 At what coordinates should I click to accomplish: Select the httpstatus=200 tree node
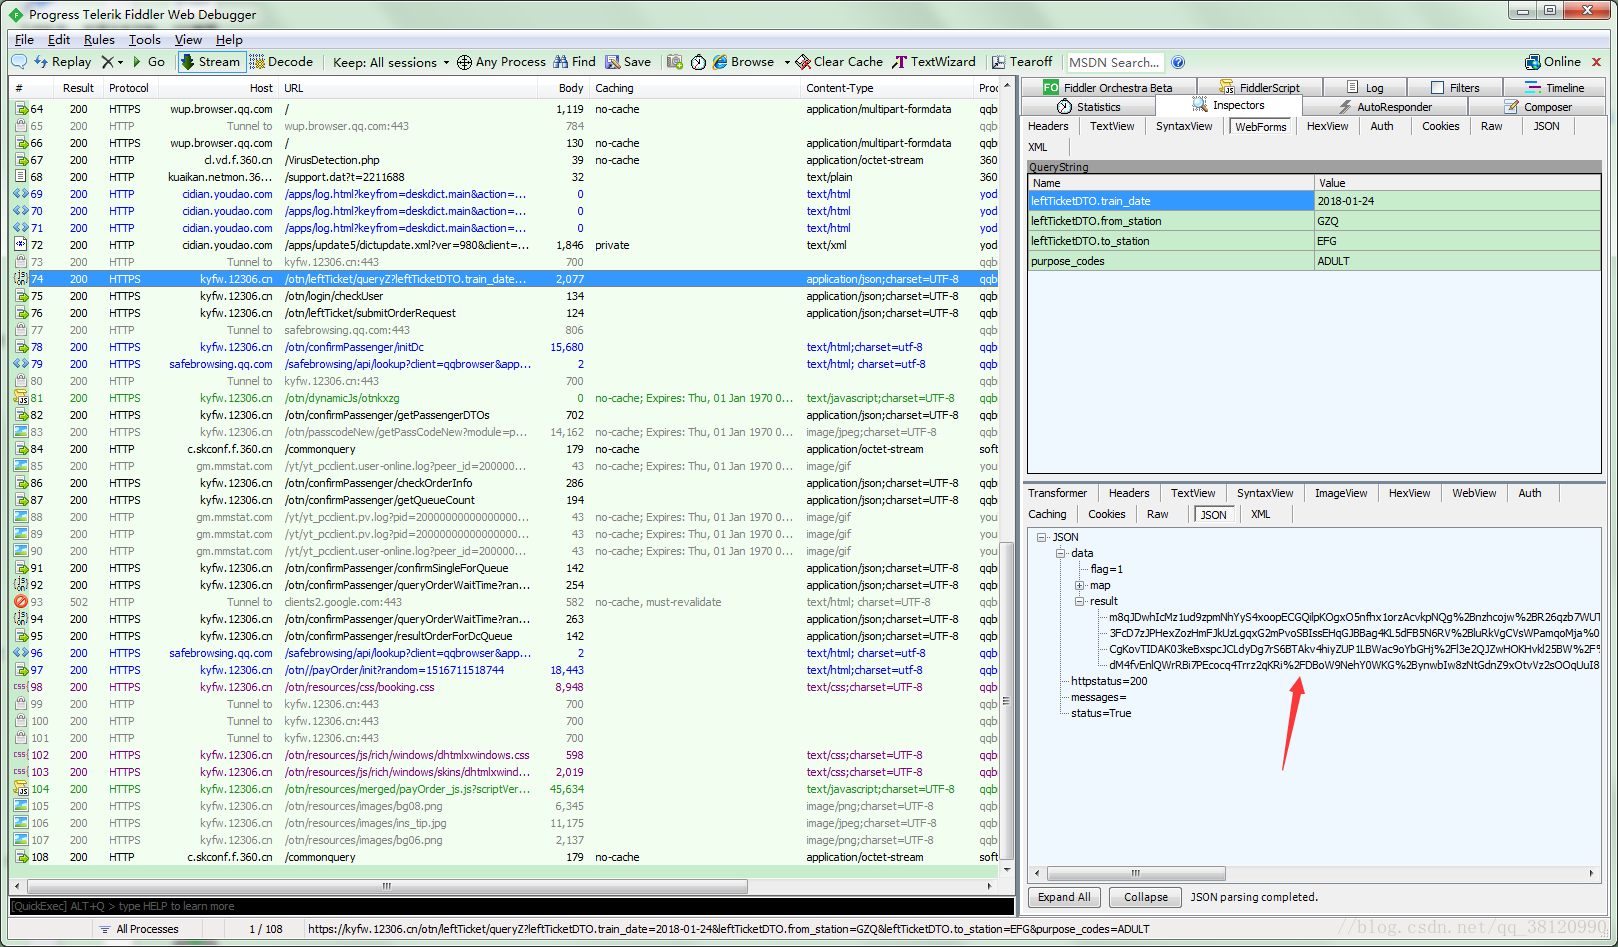tap(1109, 681)
